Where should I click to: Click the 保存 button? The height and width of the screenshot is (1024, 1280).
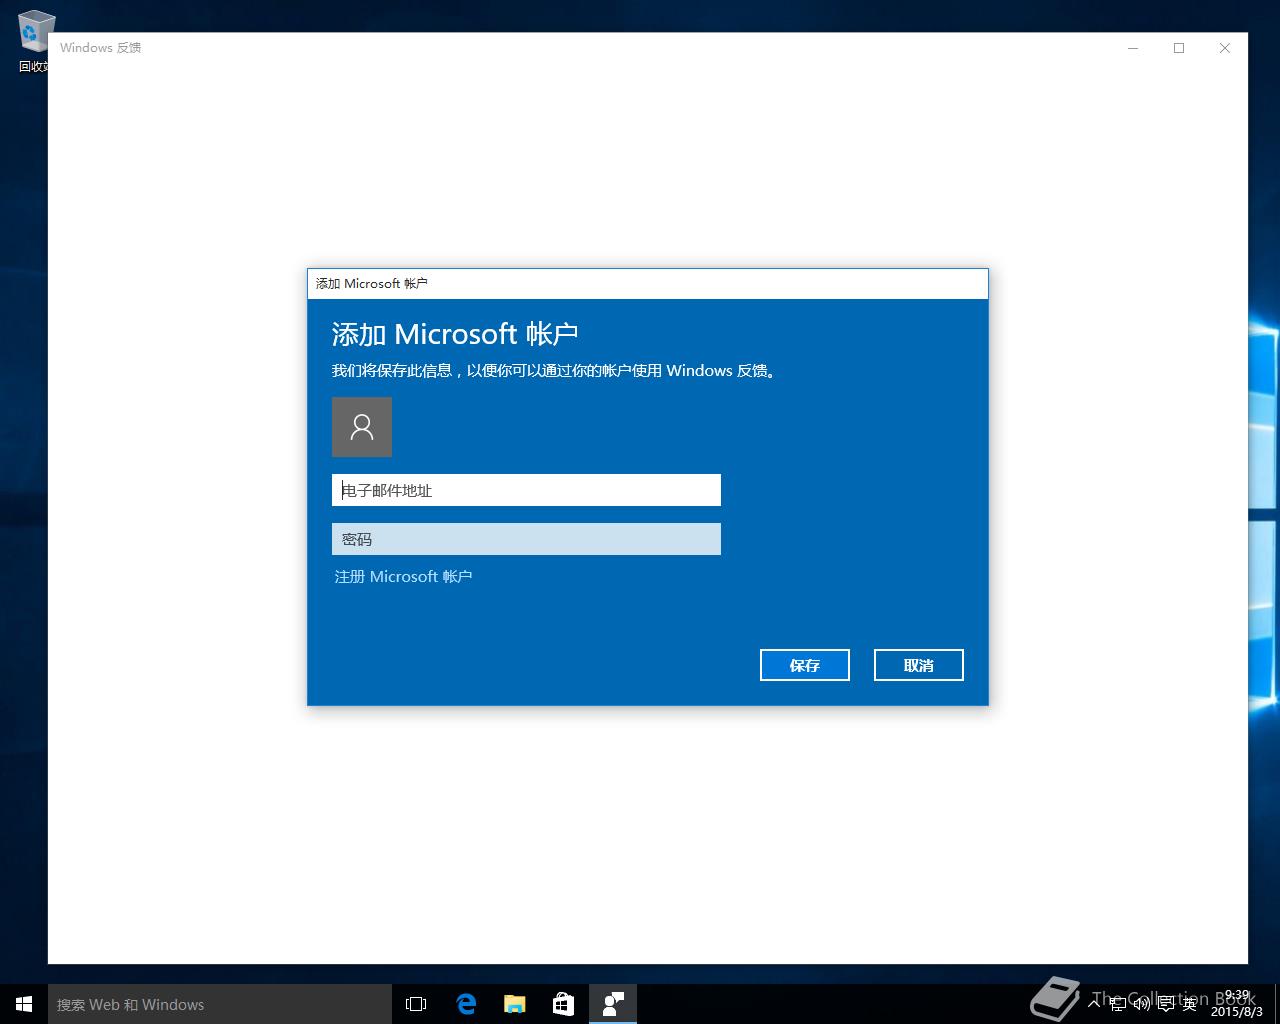tap(805, 665)
